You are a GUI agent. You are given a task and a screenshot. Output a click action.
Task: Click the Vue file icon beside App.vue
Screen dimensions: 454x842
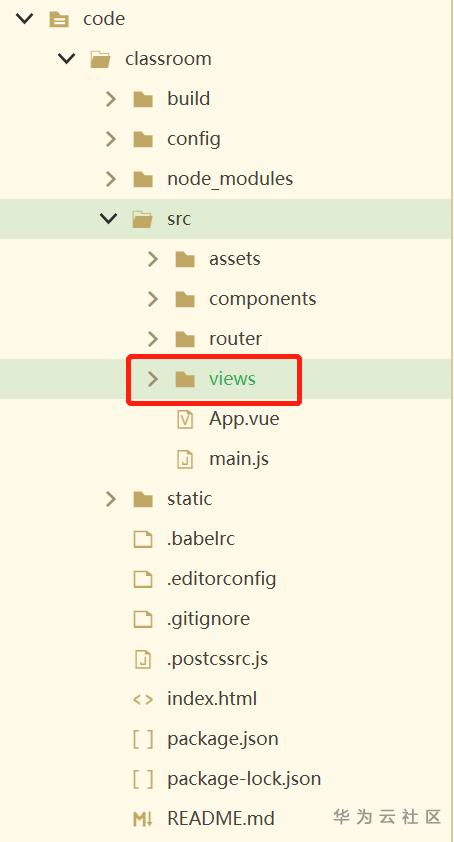(x=185, y=419)
